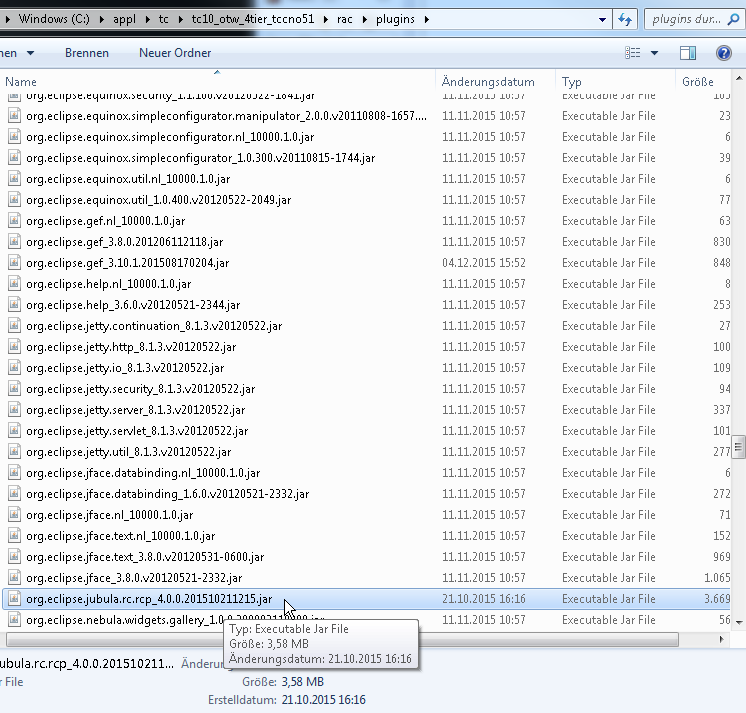Click date 04.12.2015 15:52 cell
The height and width of the screenshot is (713, 746).
pyautogui.click(x=484, y=263)
